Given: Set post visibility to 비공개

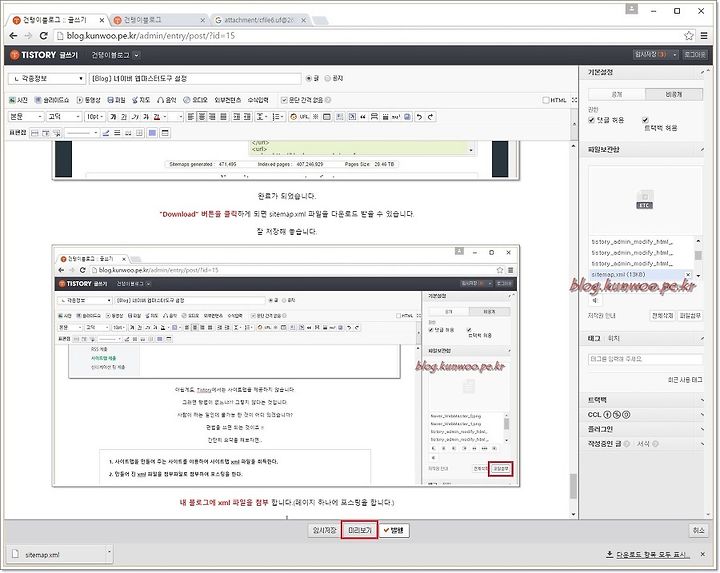Looking at the screenshot, I should 674,94.
